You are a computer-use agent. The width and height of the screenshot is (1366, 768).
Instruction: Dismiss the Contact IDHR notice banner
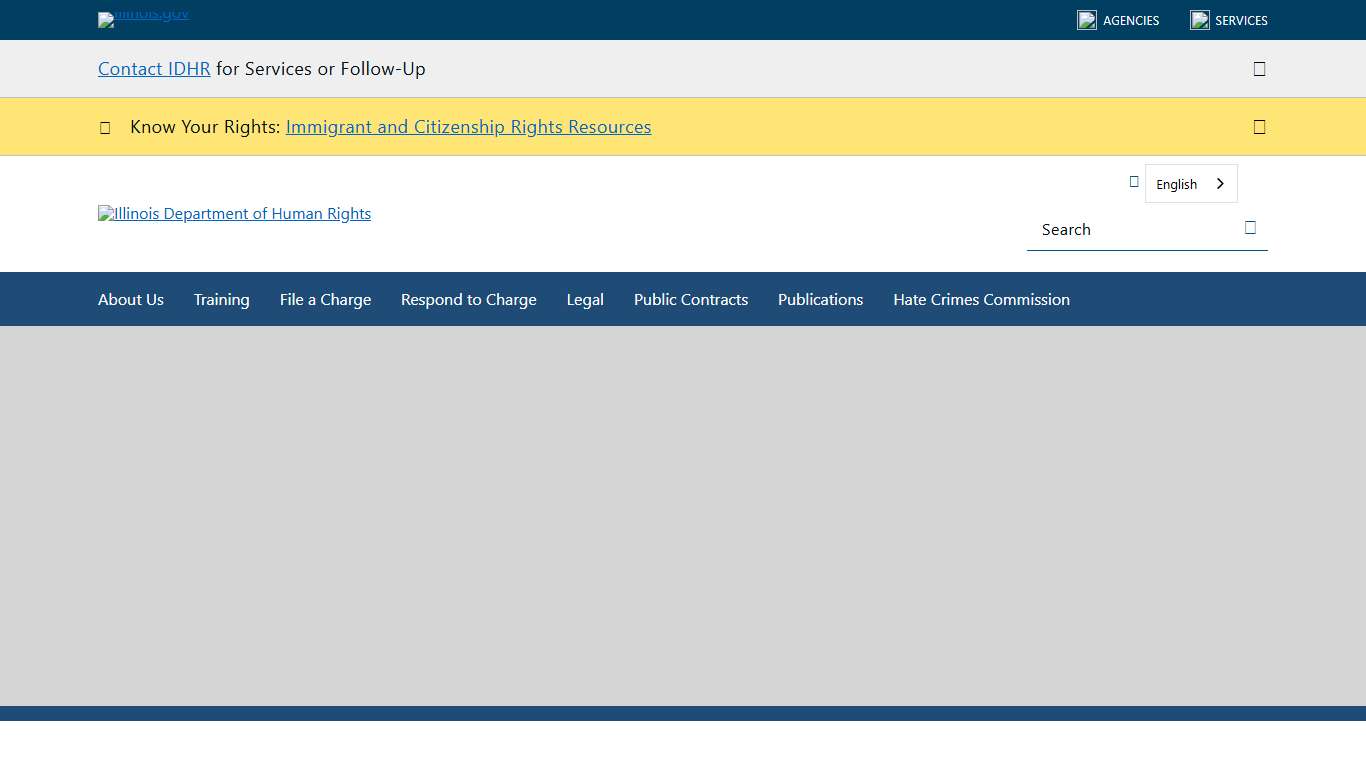coord(1259,69)
